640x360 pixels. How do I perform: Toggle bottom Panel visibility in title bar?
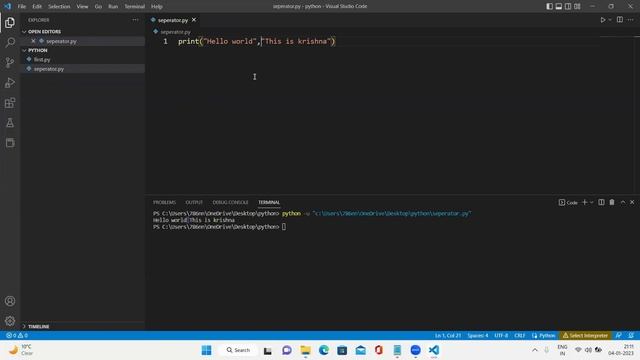[559, 6]
